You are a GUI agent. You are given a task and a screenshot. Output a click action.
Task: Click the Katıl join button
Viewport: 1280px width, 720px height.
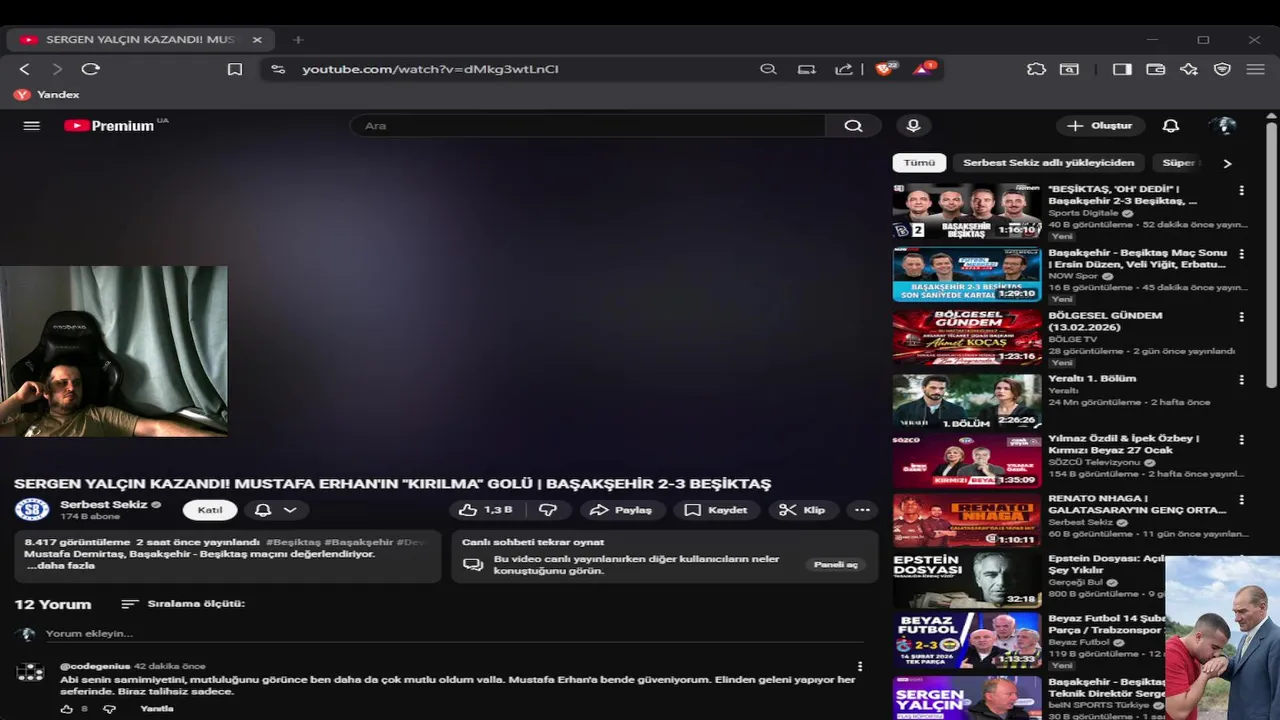click(210, 510)
